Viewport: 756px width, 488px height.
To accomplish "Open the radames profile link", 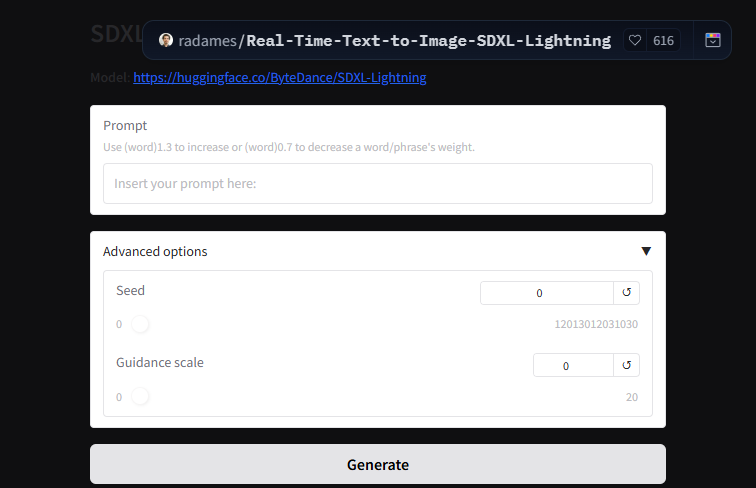I will [x=207, y=41].
